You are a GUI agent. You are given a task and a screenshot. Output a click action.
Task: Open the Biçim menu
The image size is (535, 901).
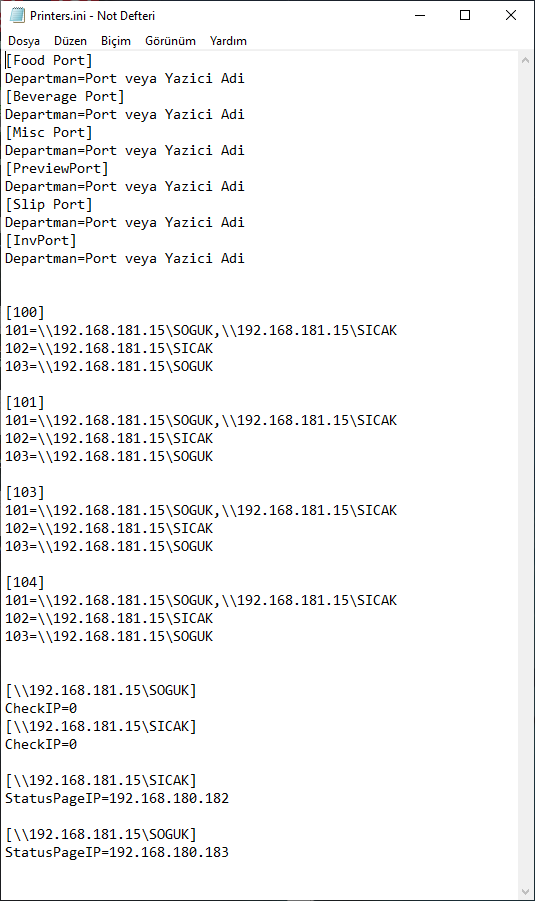coord(116,41)
